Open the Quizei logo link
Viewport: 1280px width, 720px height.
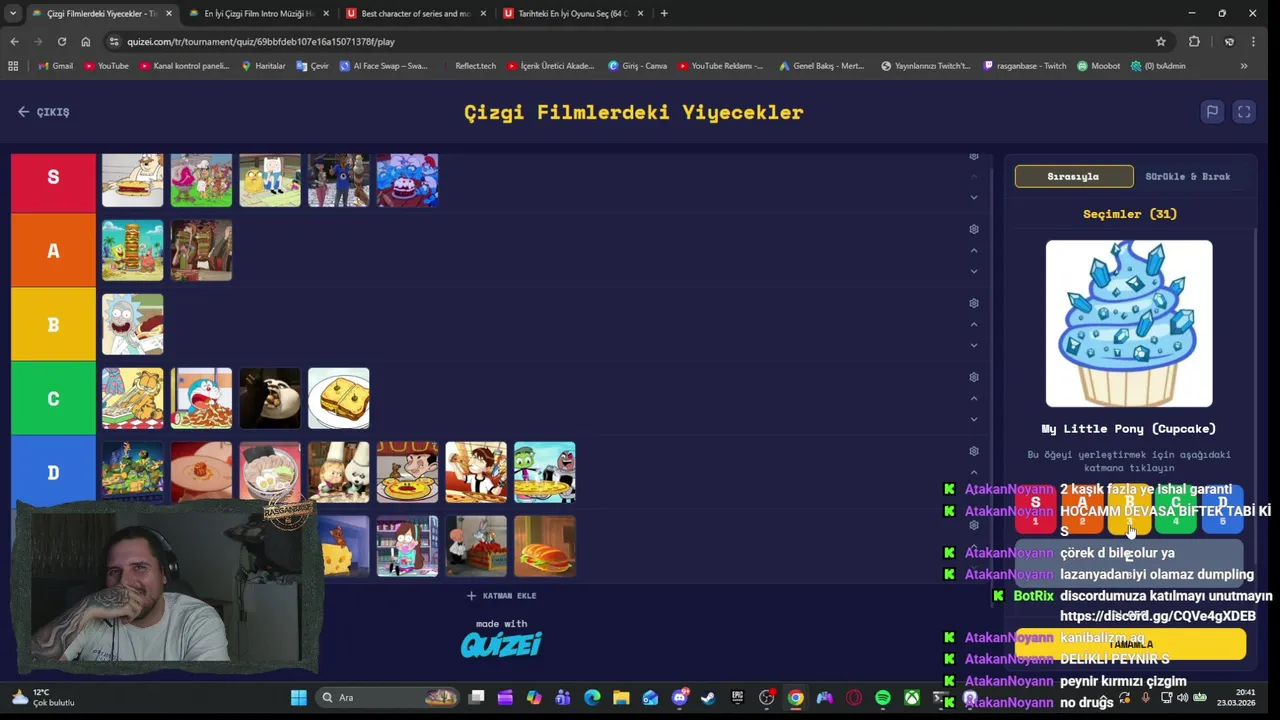(x=501, y=644)
